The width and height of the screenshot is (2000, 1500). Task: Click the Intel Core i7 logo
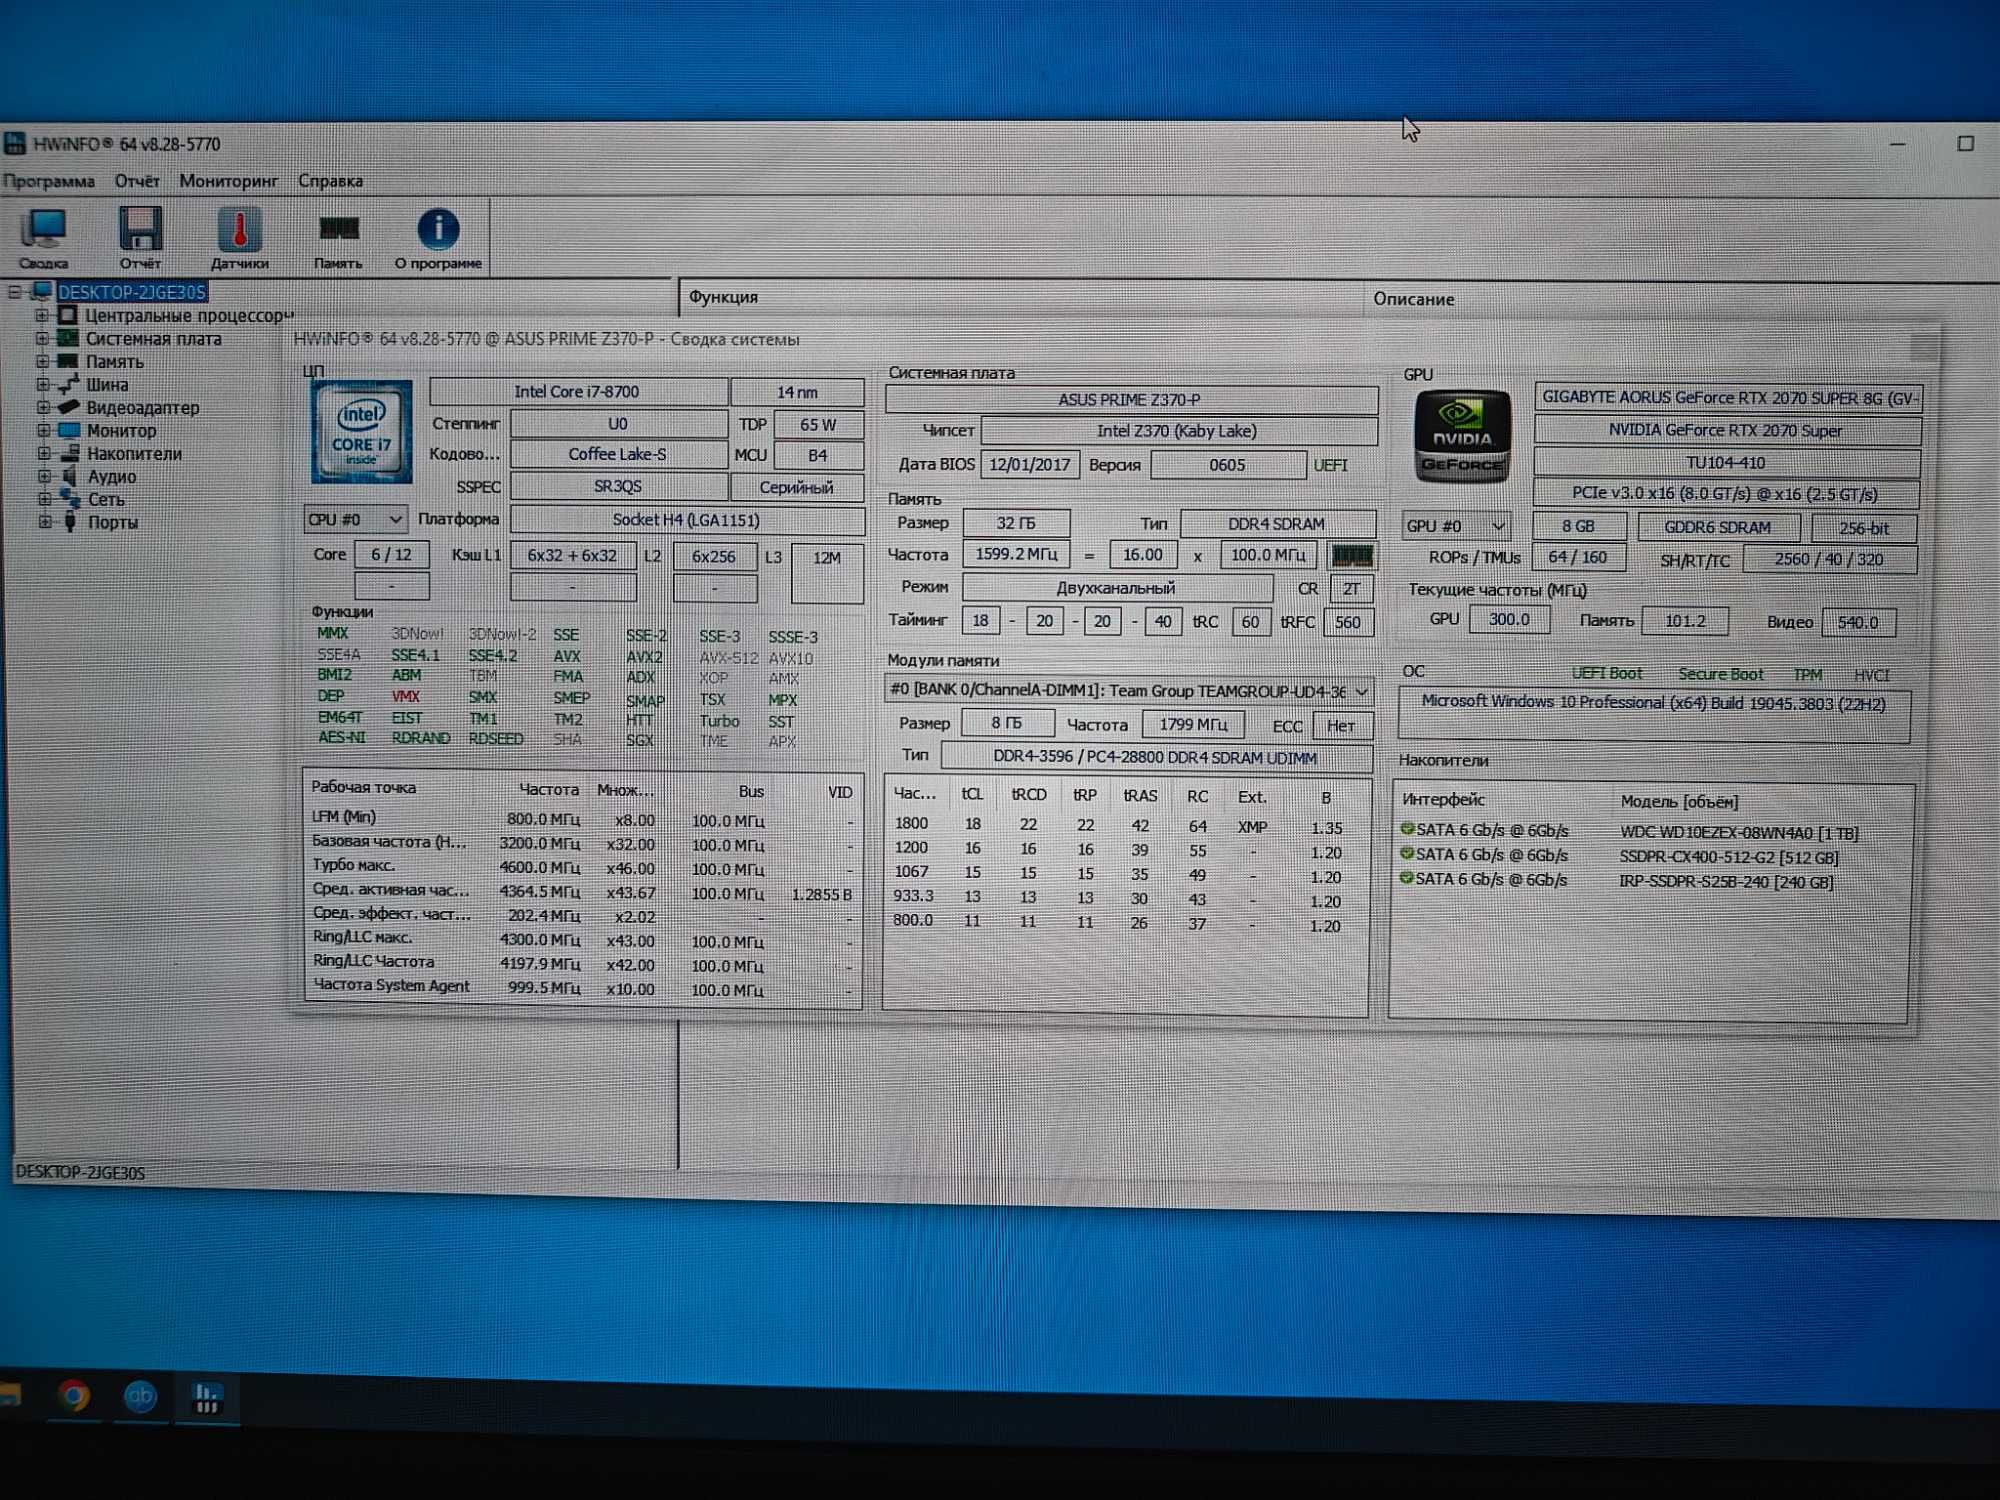(x=361, y=432)
